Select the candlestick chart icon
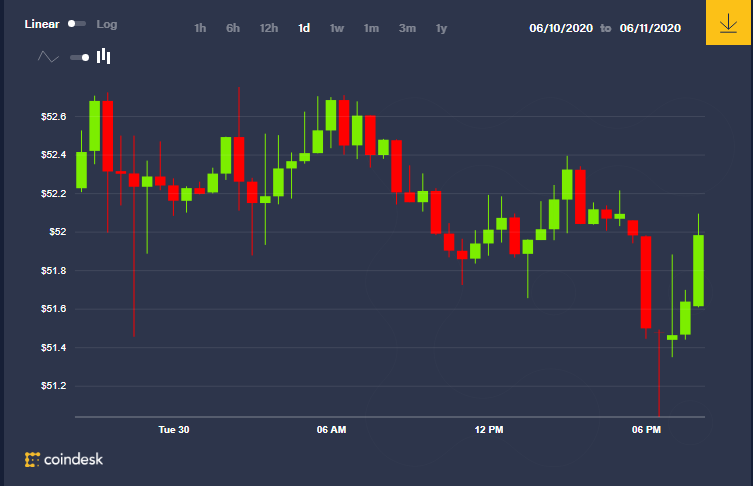 [x=104, y=56]
